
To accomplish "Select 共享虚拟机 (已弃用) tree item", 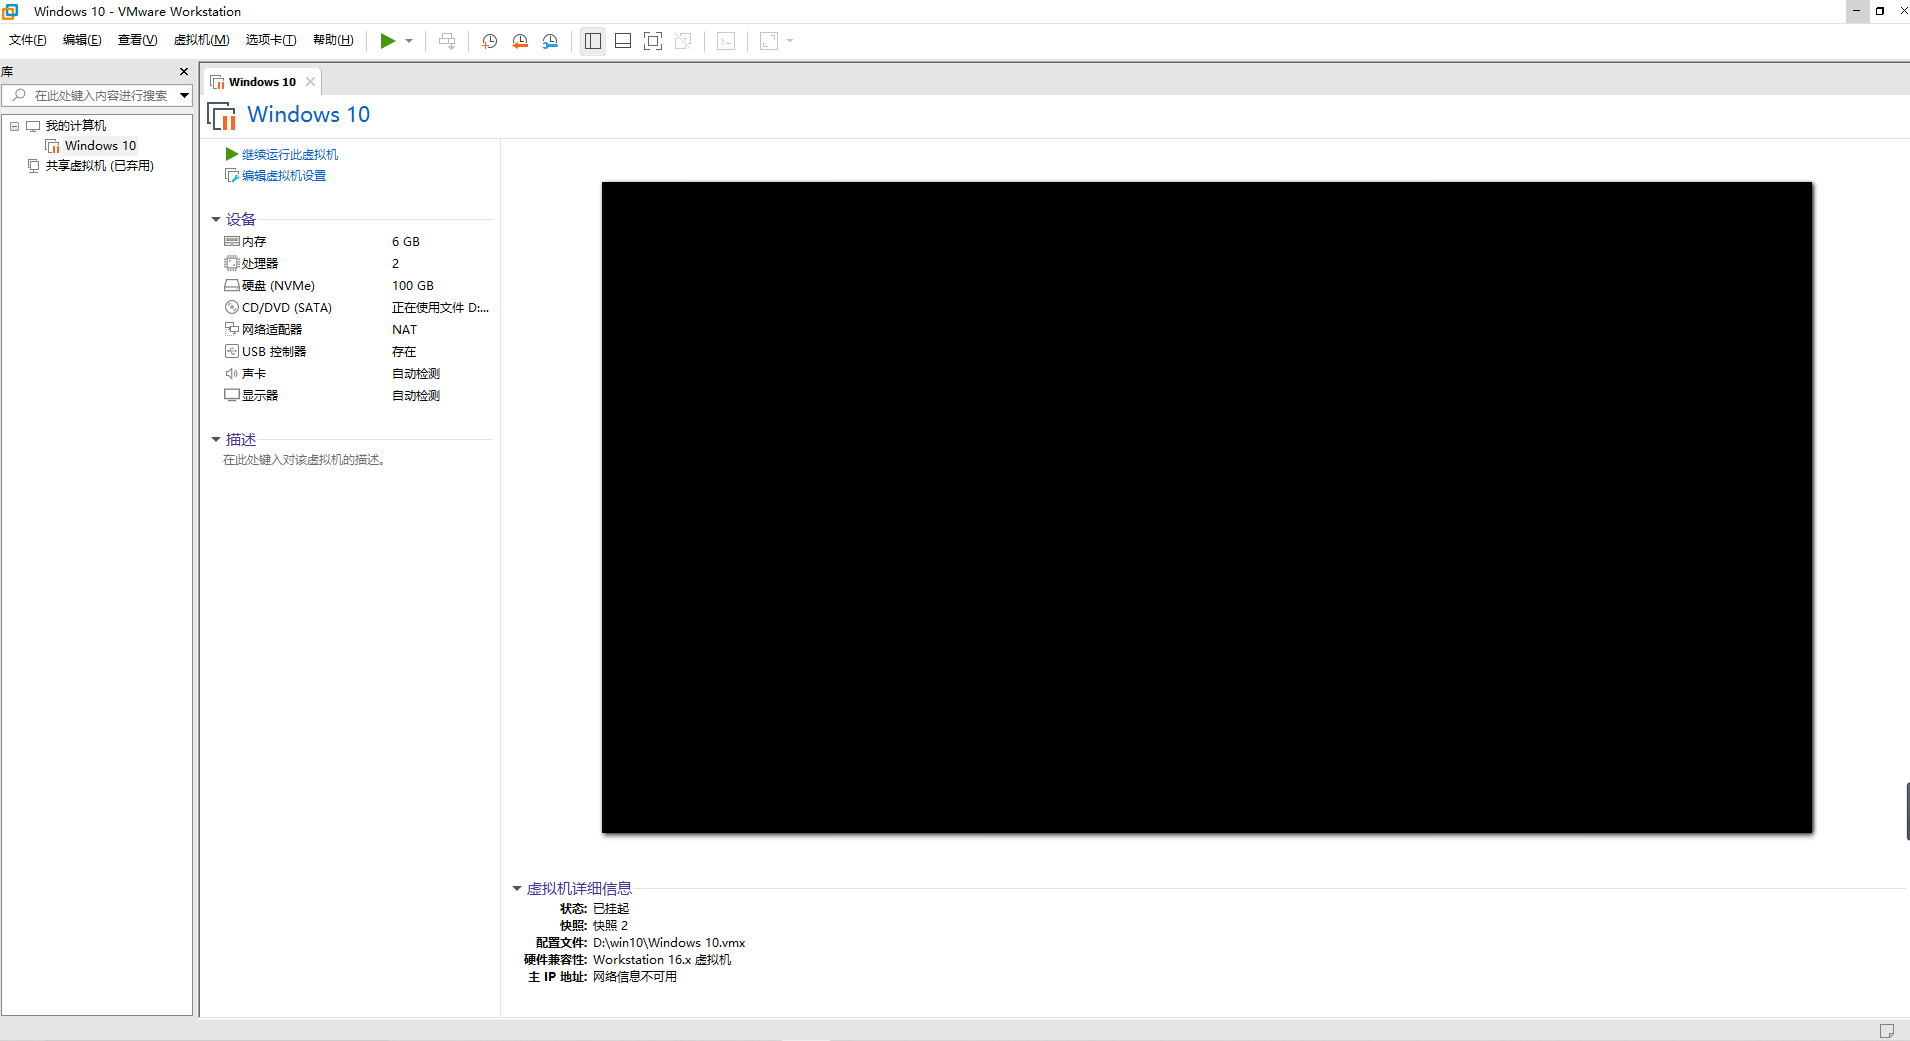I will coord(99,166).
